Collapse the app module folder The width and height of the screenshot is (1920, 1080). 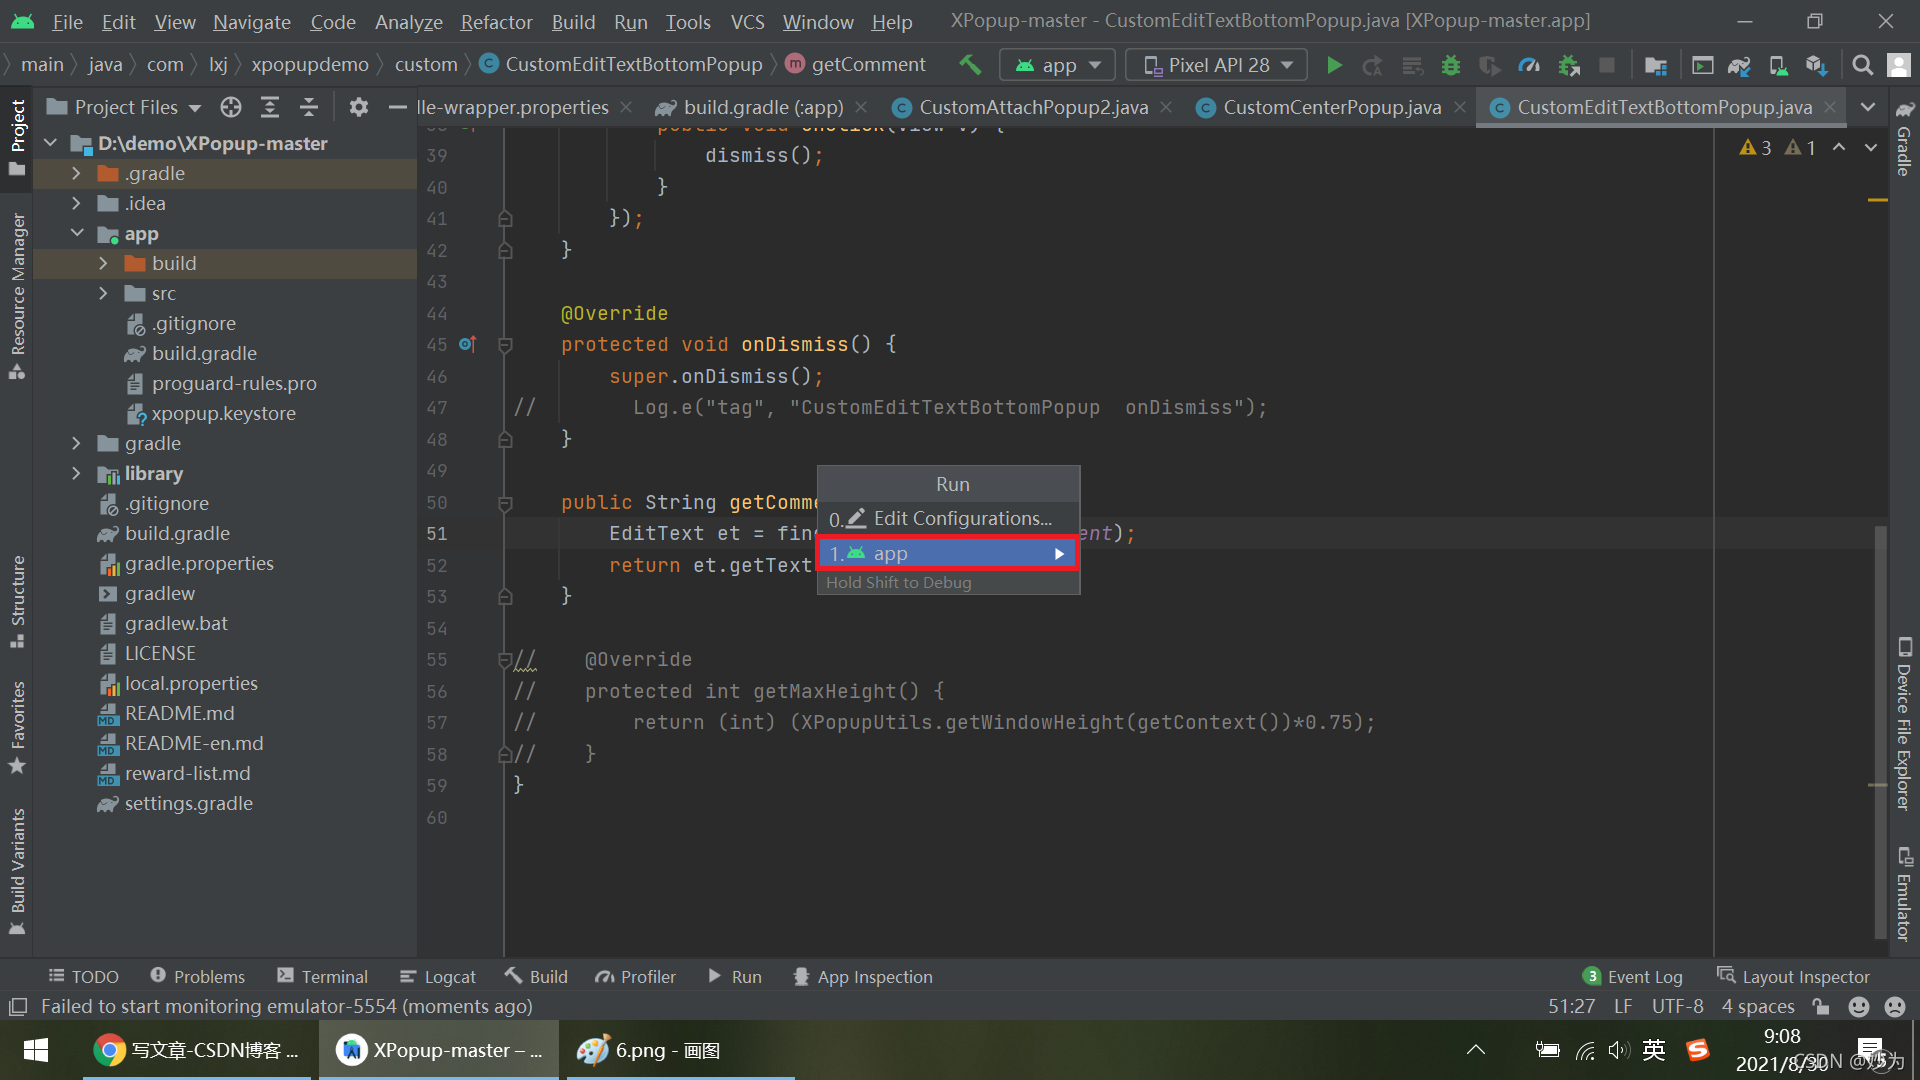pyautogui.click(x=76, y=233)
